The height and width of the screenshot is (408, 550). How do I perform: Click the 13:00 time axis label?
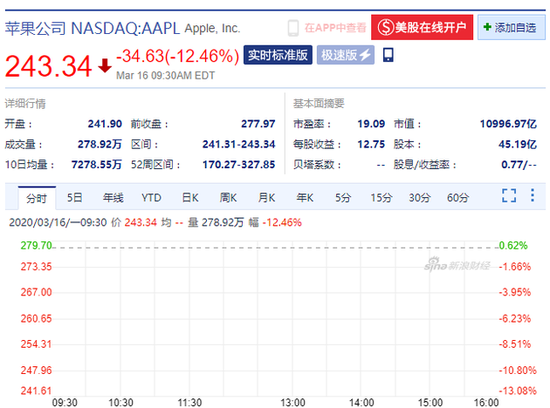293,402
